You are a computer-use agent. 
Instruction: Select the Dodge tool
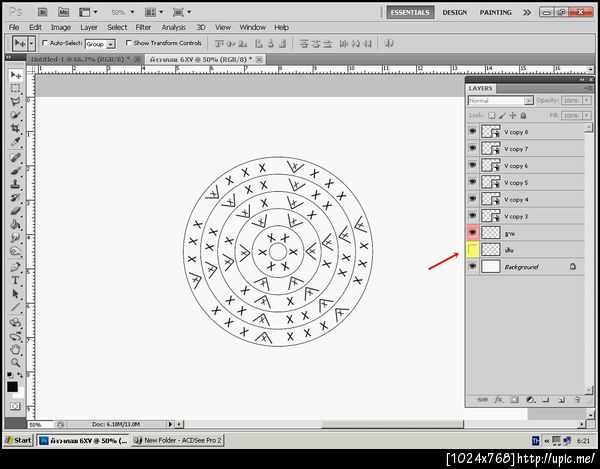15,251
